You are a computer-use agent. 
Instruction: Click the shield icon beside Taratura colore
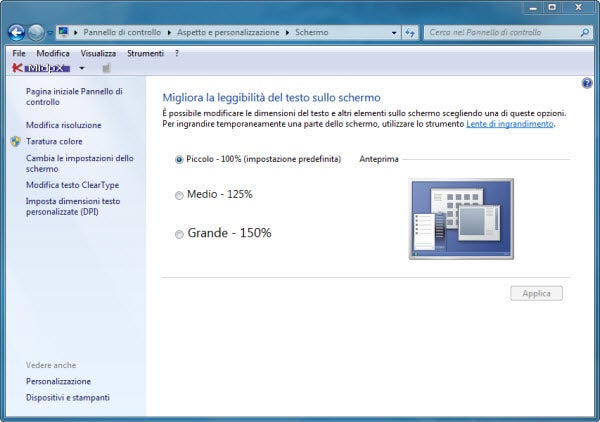[16, 142]
